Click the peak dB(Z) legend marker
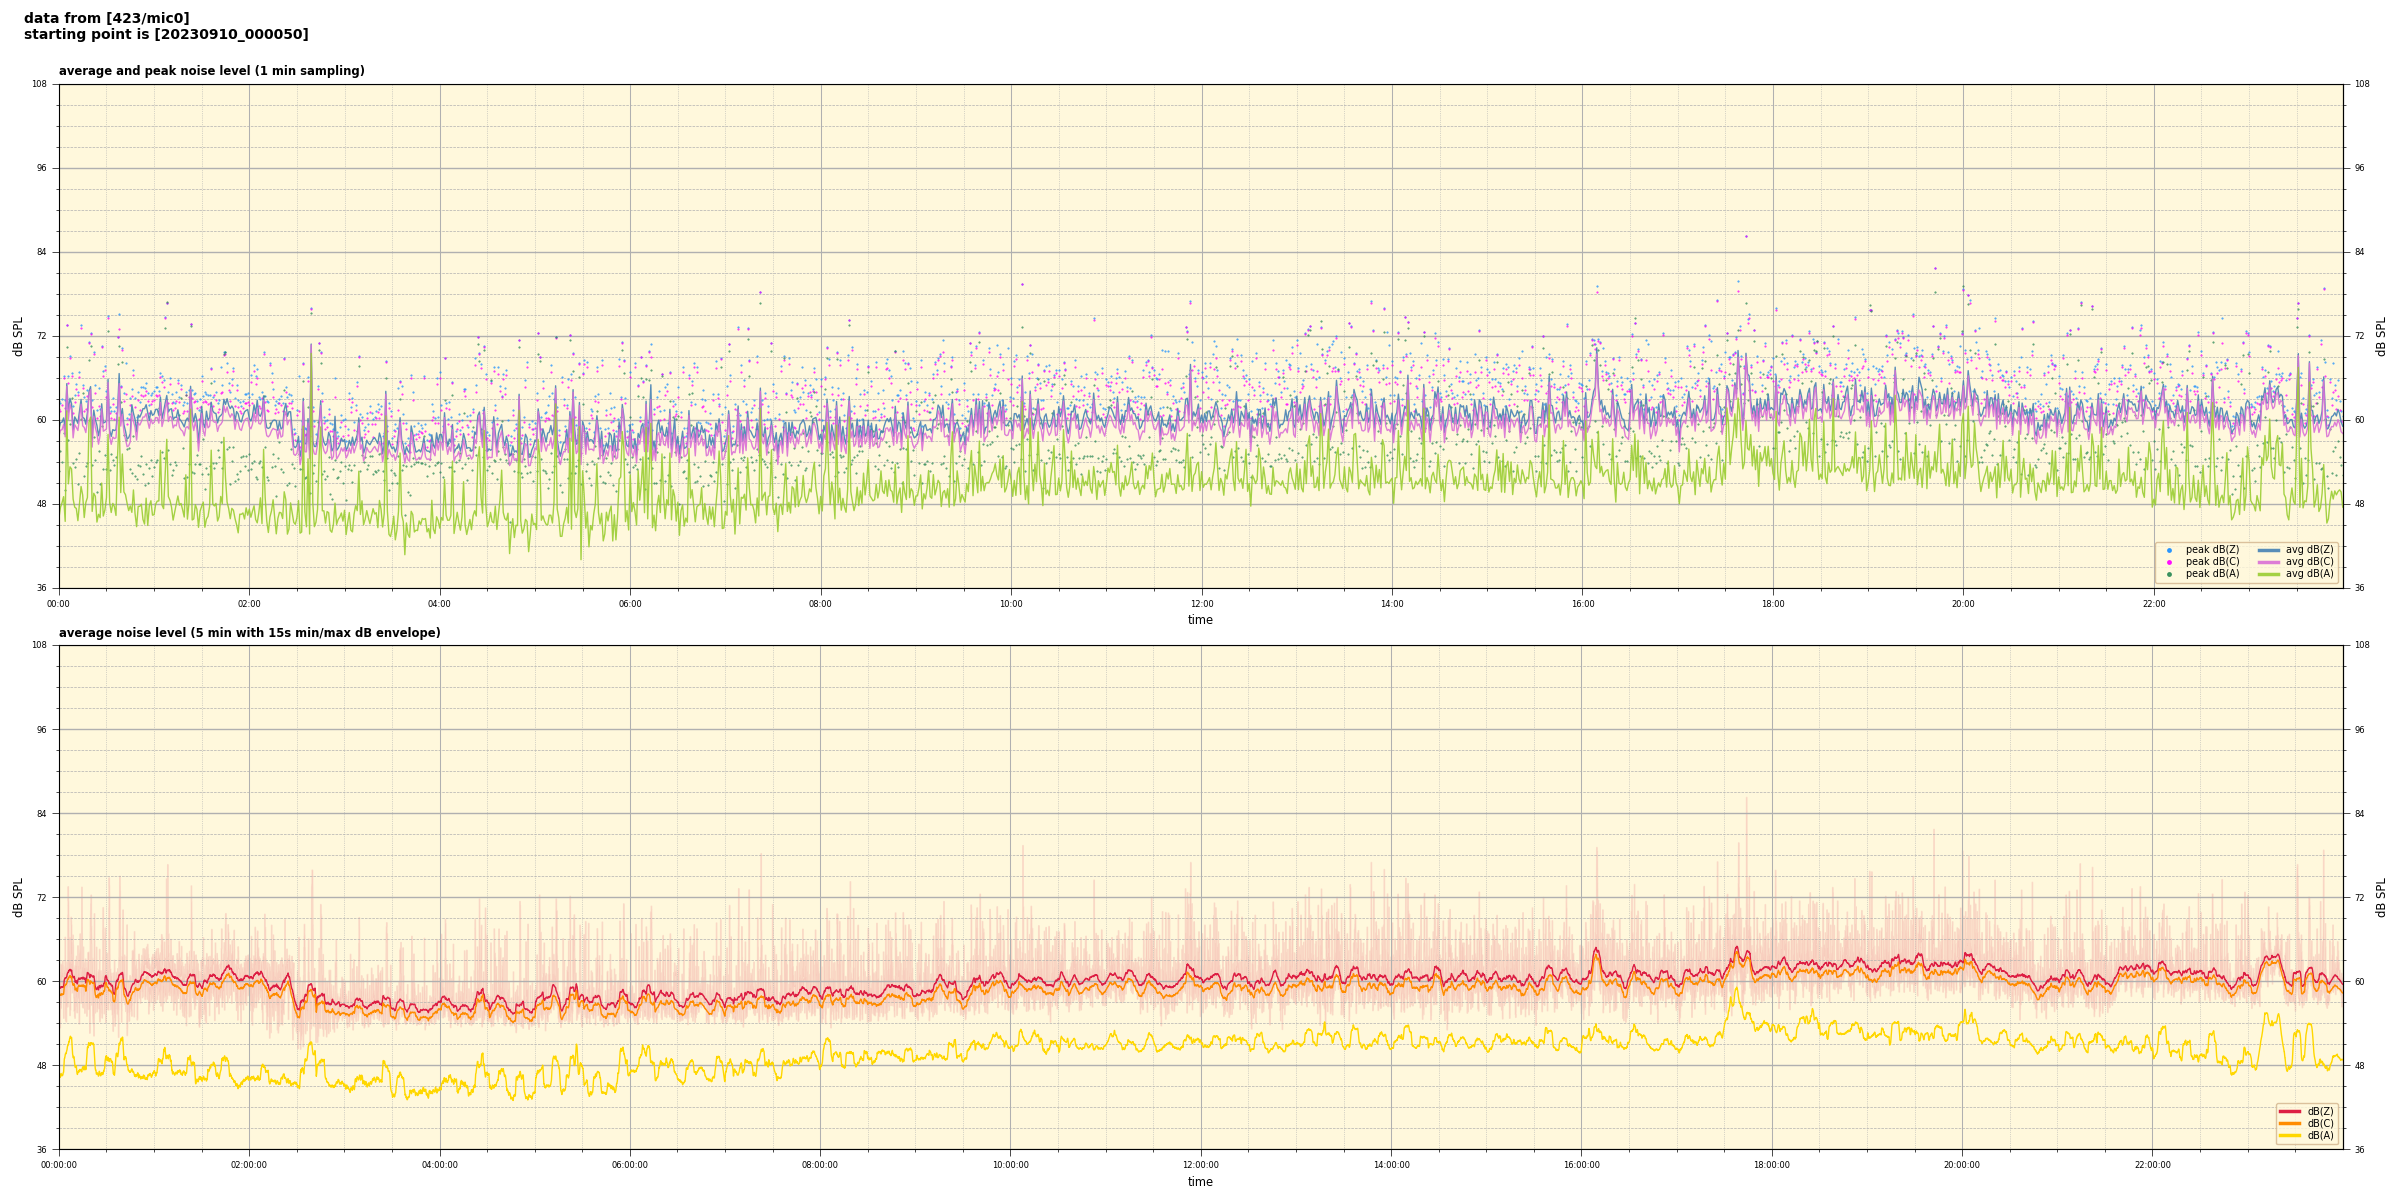The image size is (2400, 1200). click(2169, 550)
